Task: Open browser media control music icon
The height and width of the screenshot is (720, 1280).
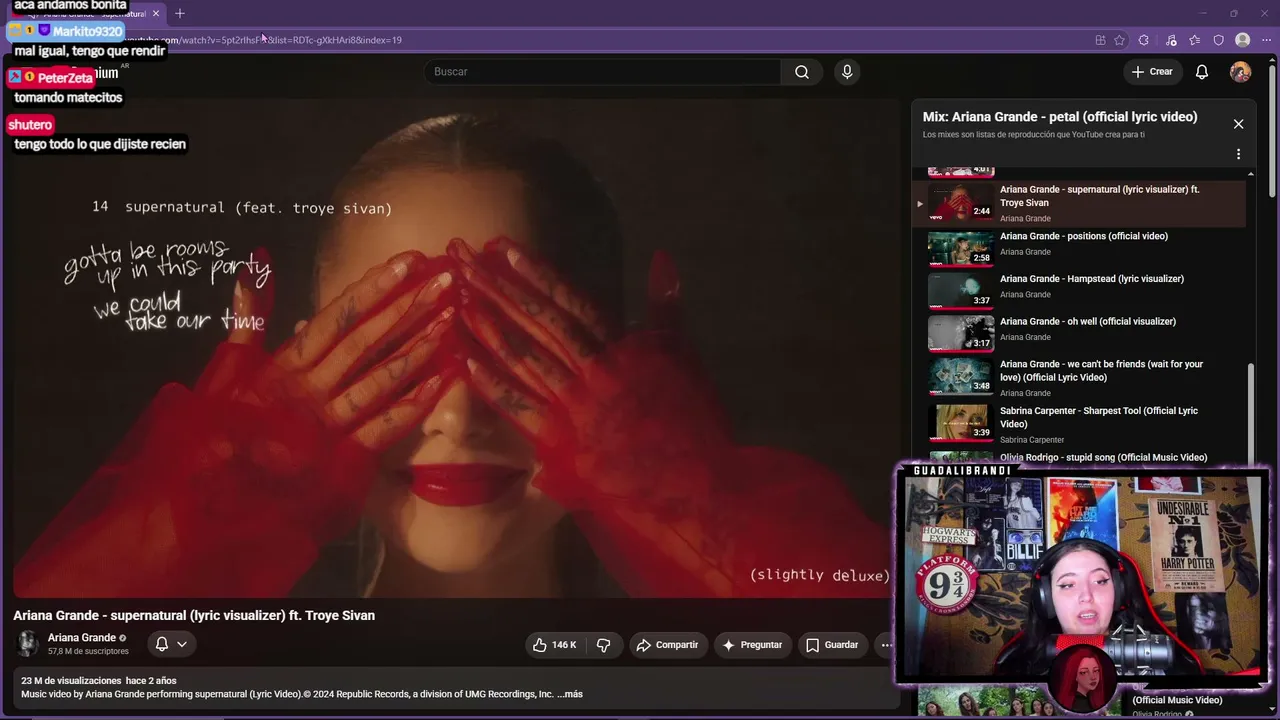Action: click(1171, 40)
